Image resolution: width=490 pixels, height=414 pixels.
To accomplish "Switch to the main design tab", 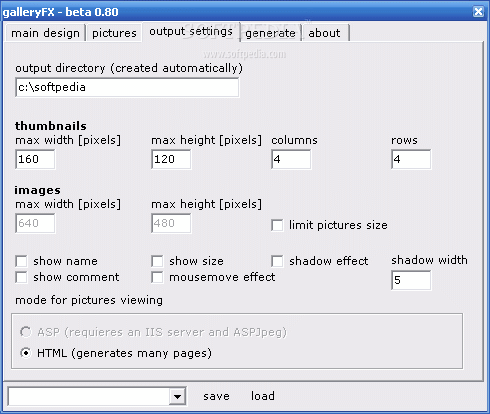I will [x=45, y=33].
